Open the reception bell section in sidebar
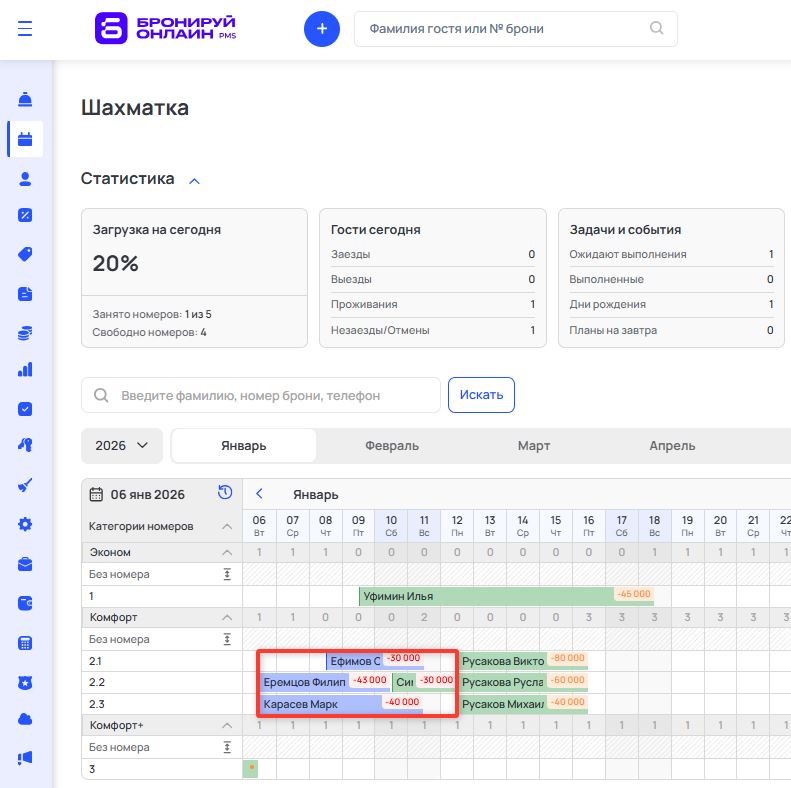 (x=25, y=100)
